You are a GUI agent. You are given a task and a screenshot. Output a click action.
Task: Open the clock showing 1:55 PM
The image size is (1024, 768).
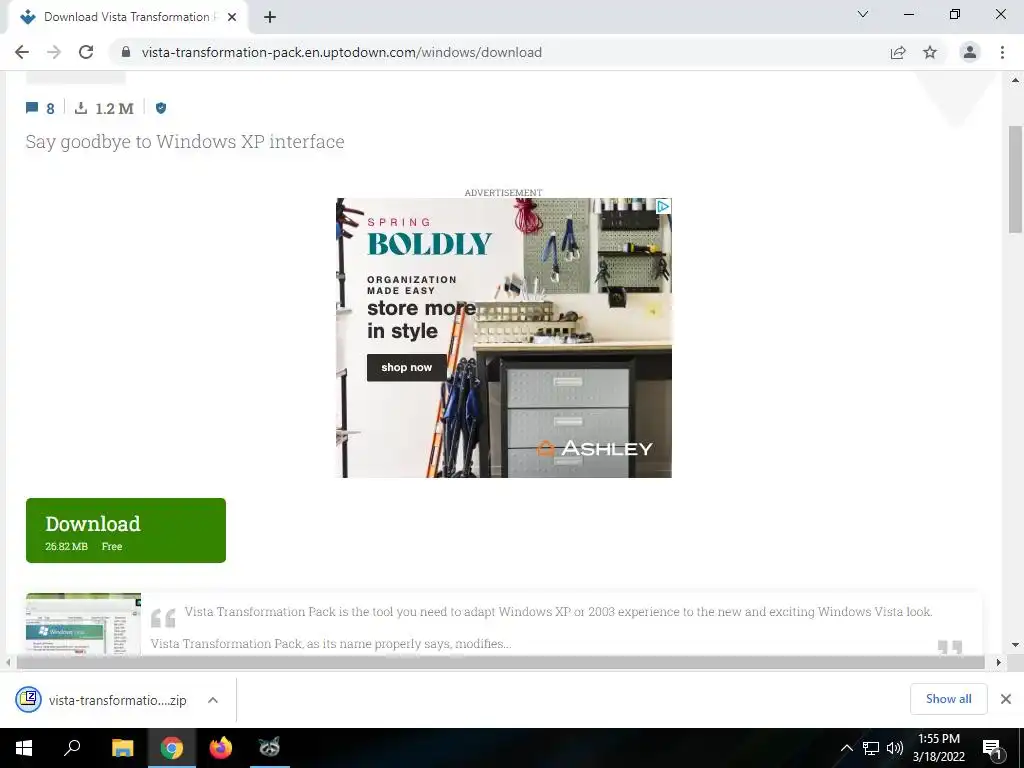pyautogui.click(x=938, y=748)
